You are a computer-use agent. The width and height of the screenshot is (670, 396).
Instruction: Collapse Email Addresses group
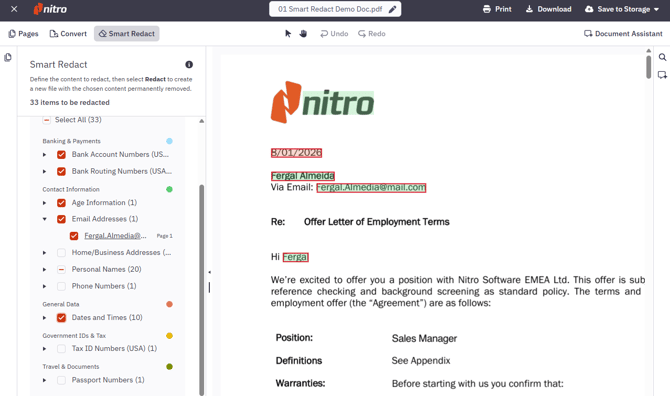[x=44, y=219]
